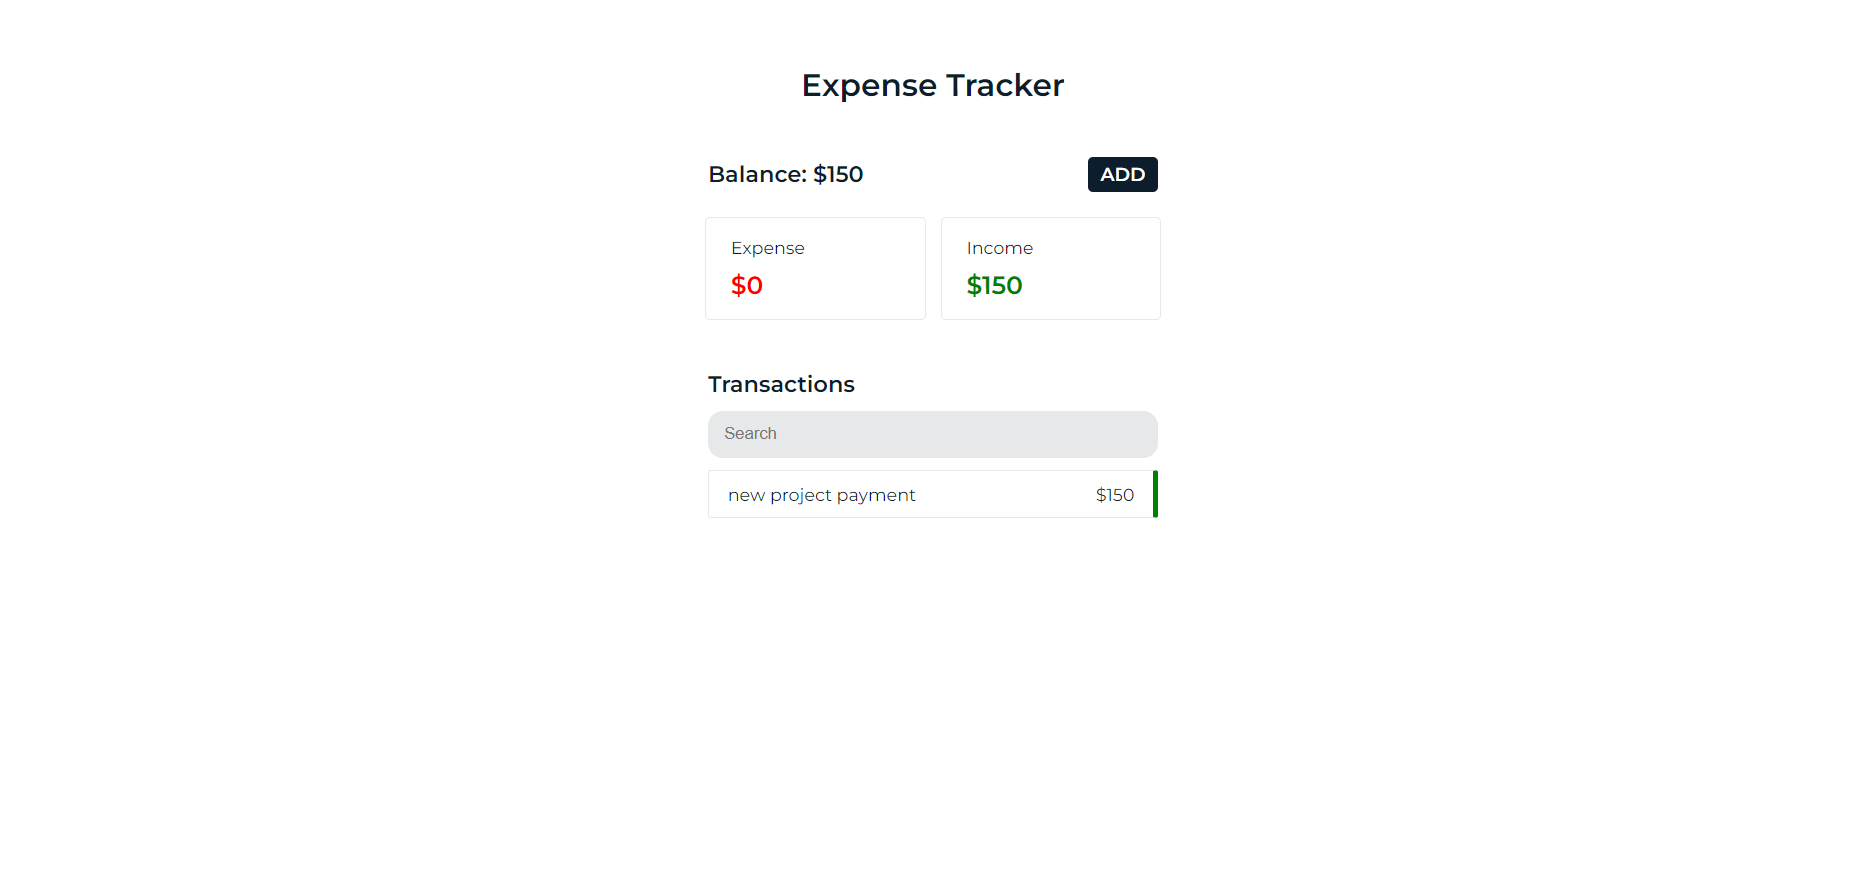Click the $150 balance value in header
Image resolution: width=1874 pixels, height=871 pixels.
[x=838, y=174]
